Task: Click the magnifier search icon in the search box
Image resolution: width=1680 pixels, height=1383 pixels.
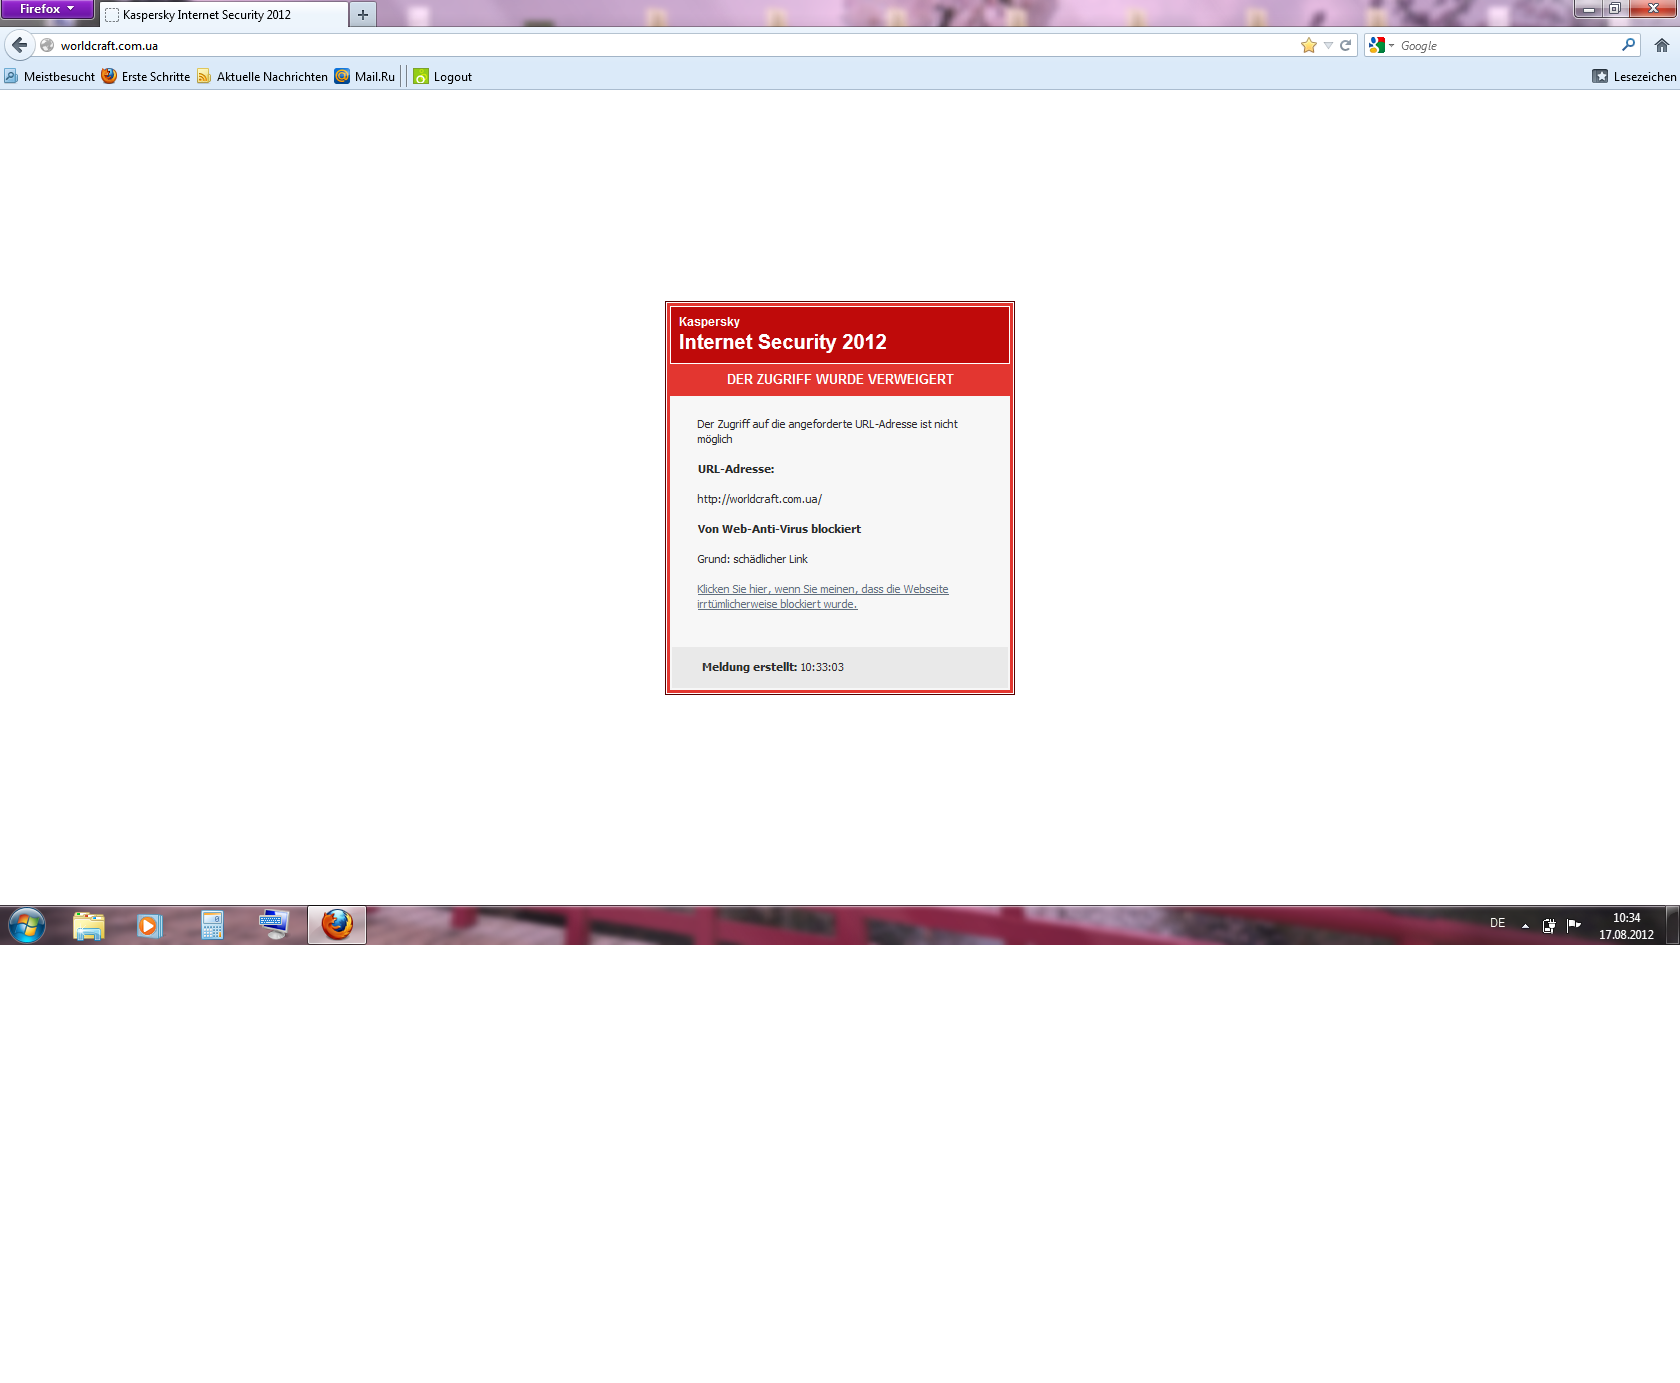Action: 1628,45
